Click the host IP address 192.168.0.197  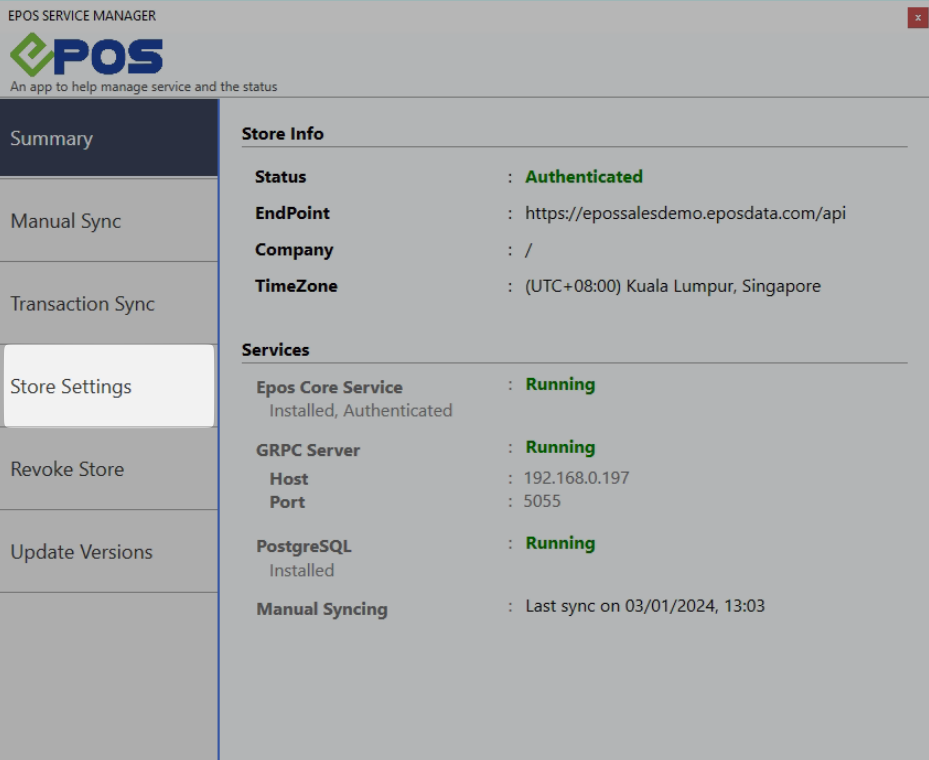click(x=576, y=477)
